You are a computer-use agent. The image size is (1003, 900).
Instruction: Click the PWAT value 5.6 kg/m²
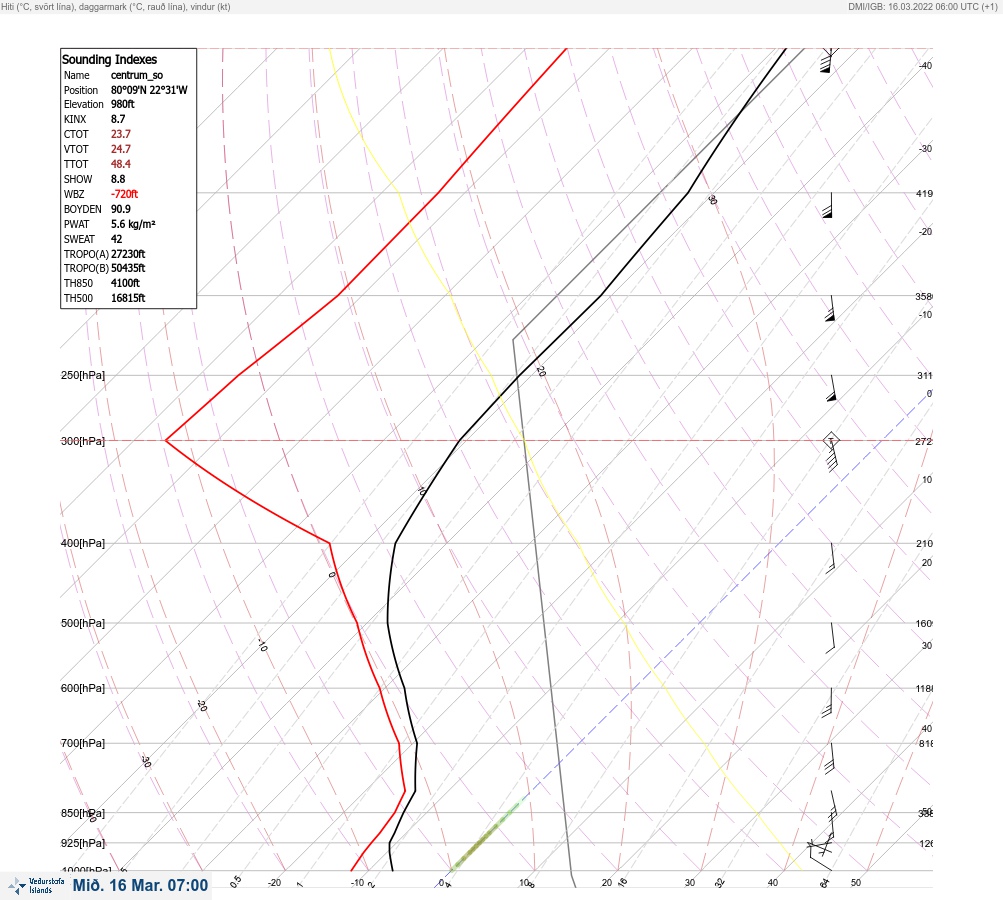133,224
